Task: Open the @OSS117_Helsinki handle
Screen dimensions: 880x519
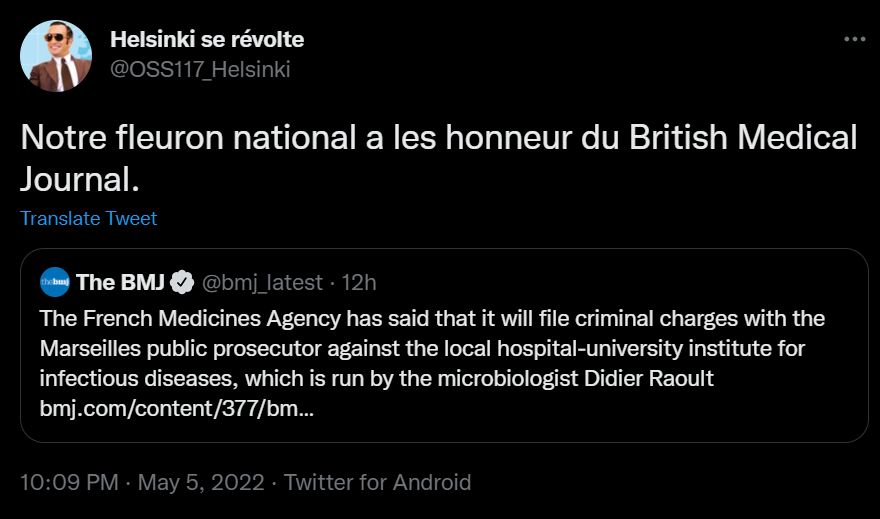Action: [x=200, y=68]
